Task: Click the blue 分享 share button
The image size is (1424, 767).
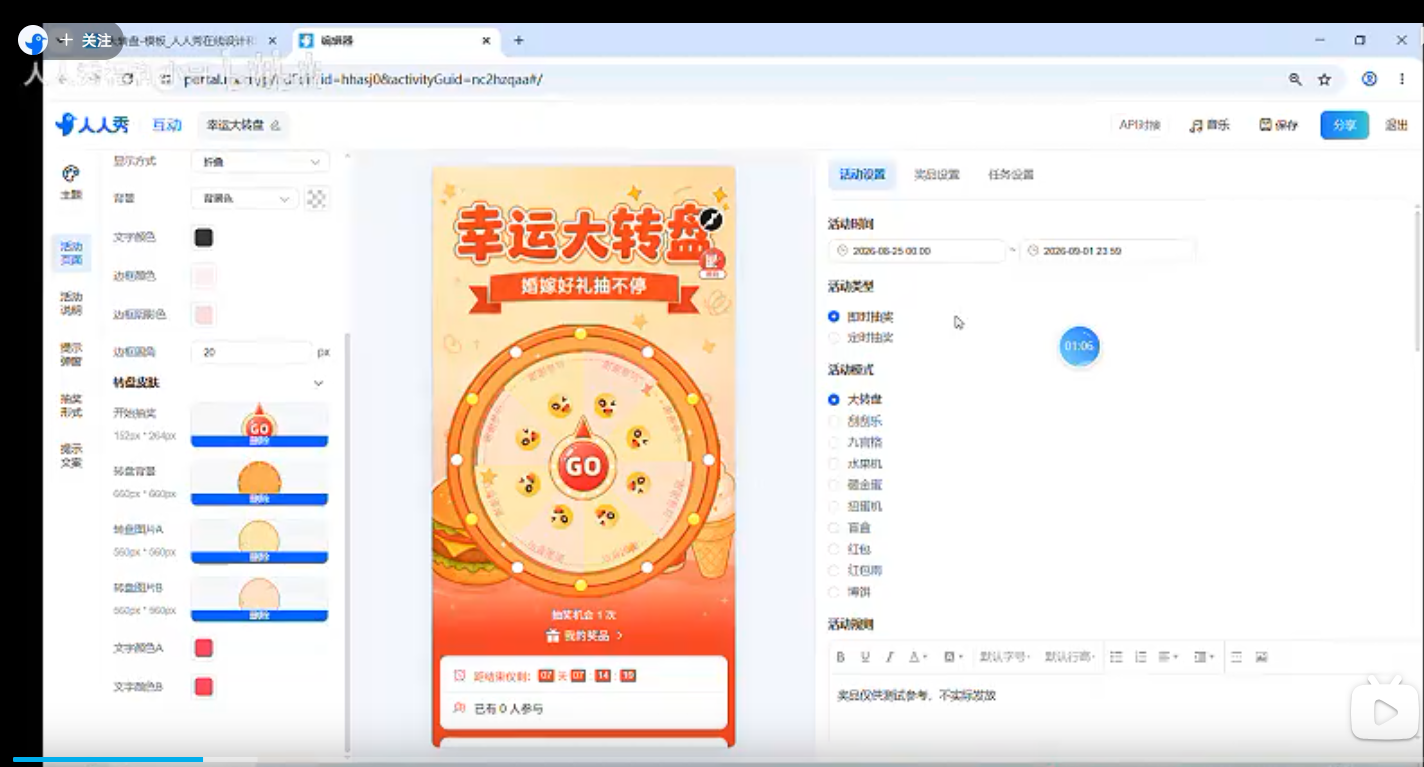Action: 1344,125
